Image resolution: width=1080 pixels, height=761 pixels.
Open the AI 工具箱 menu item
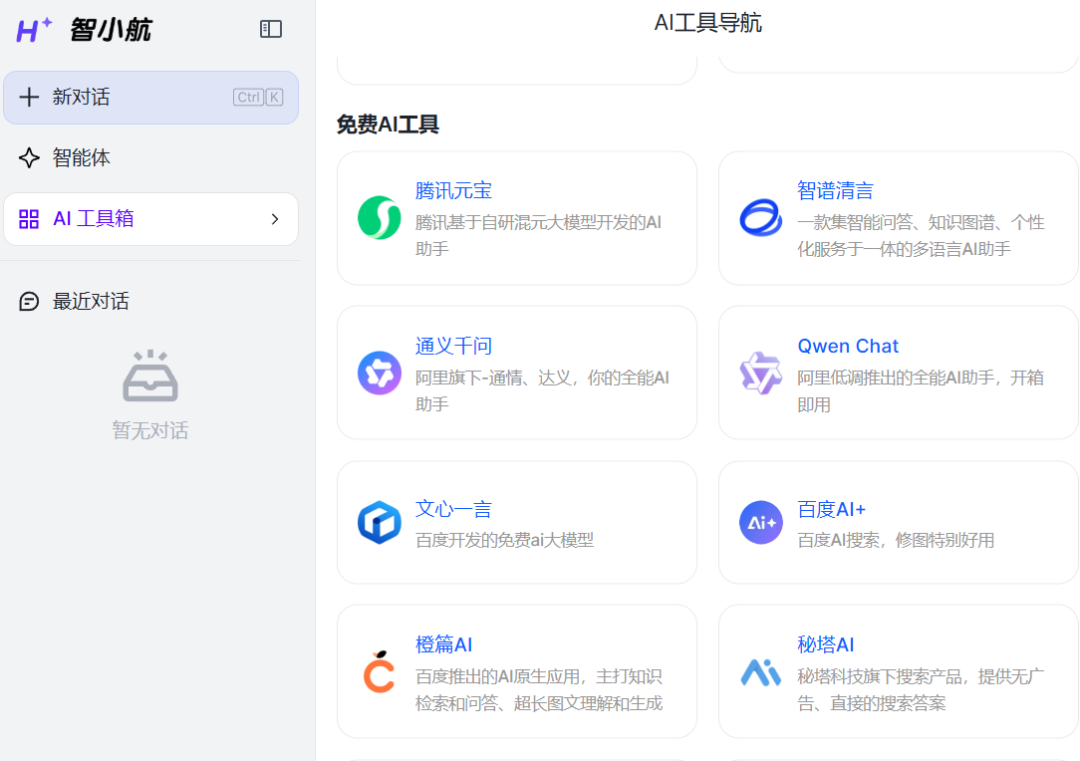tap(151, 219)
